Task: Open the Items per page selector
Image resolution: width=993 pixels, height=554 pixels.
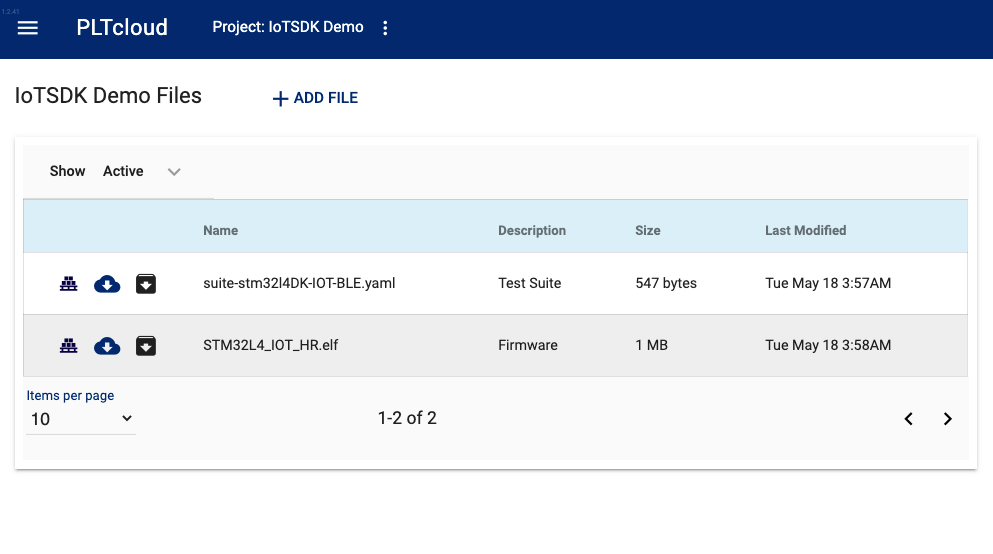Action: 81,419
